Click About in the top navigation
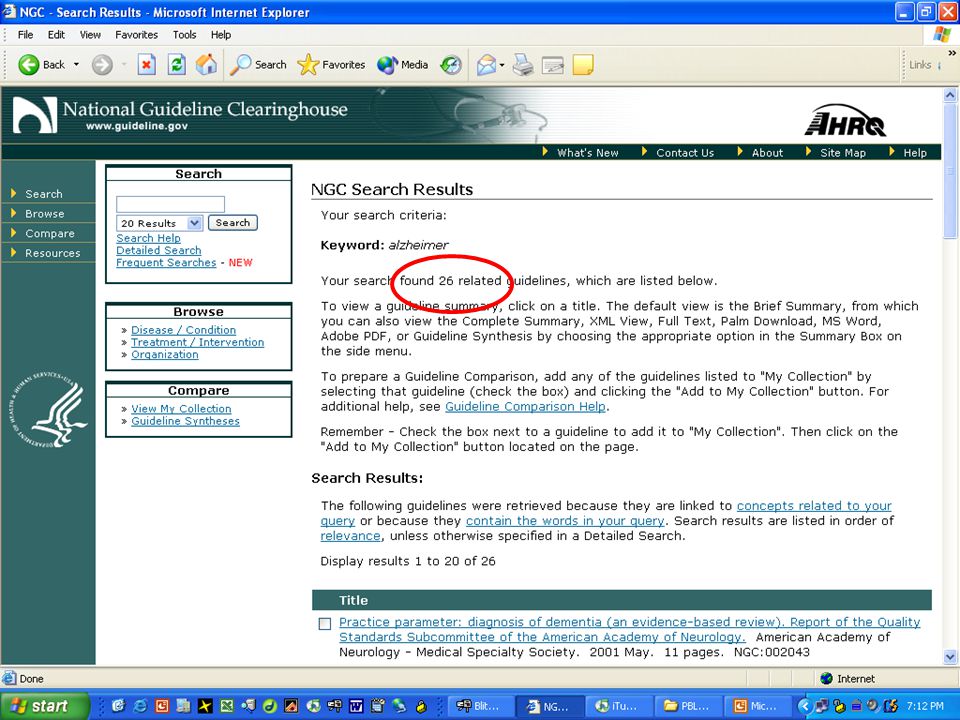The height and width of the screenshot is (720, 960). (x=767, y=153)
